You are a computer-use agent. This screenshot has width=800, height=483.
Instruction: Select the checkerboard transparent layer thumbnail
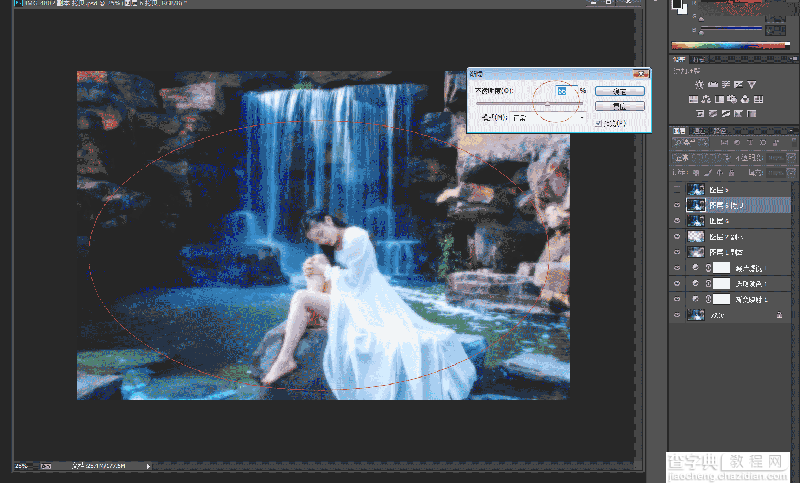pyautogui.click(x=696, y=237)
